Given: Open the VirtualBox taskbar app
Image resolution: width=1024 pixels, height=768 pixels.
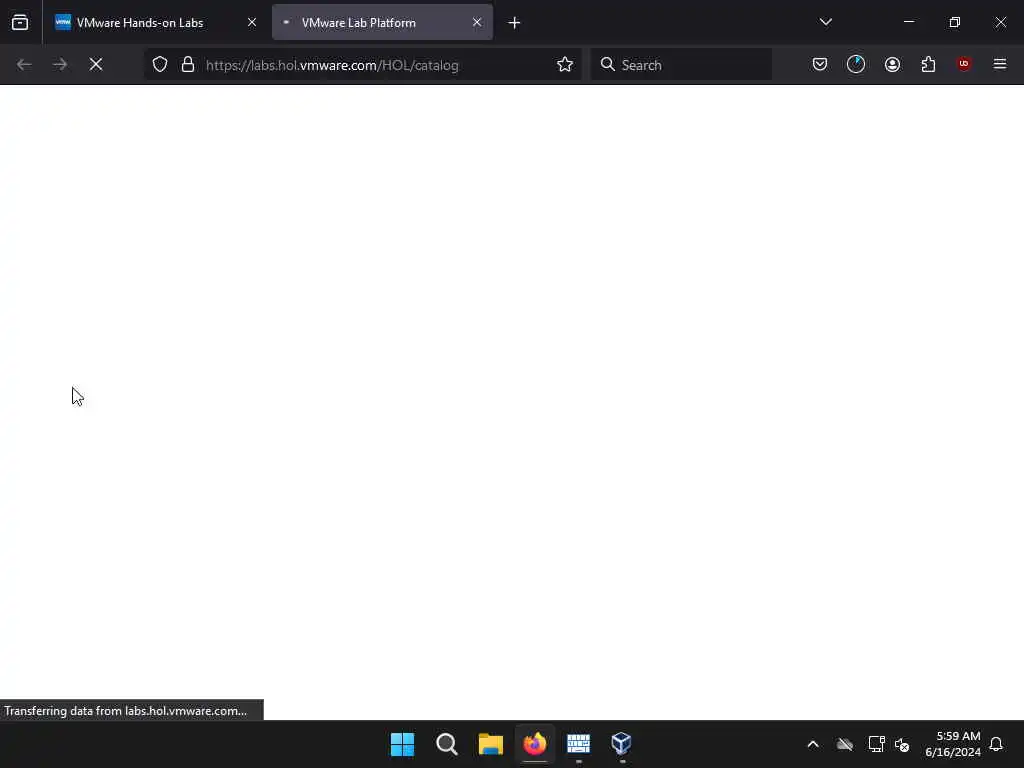Looking at the screenshot, I should tap(622, 744).
